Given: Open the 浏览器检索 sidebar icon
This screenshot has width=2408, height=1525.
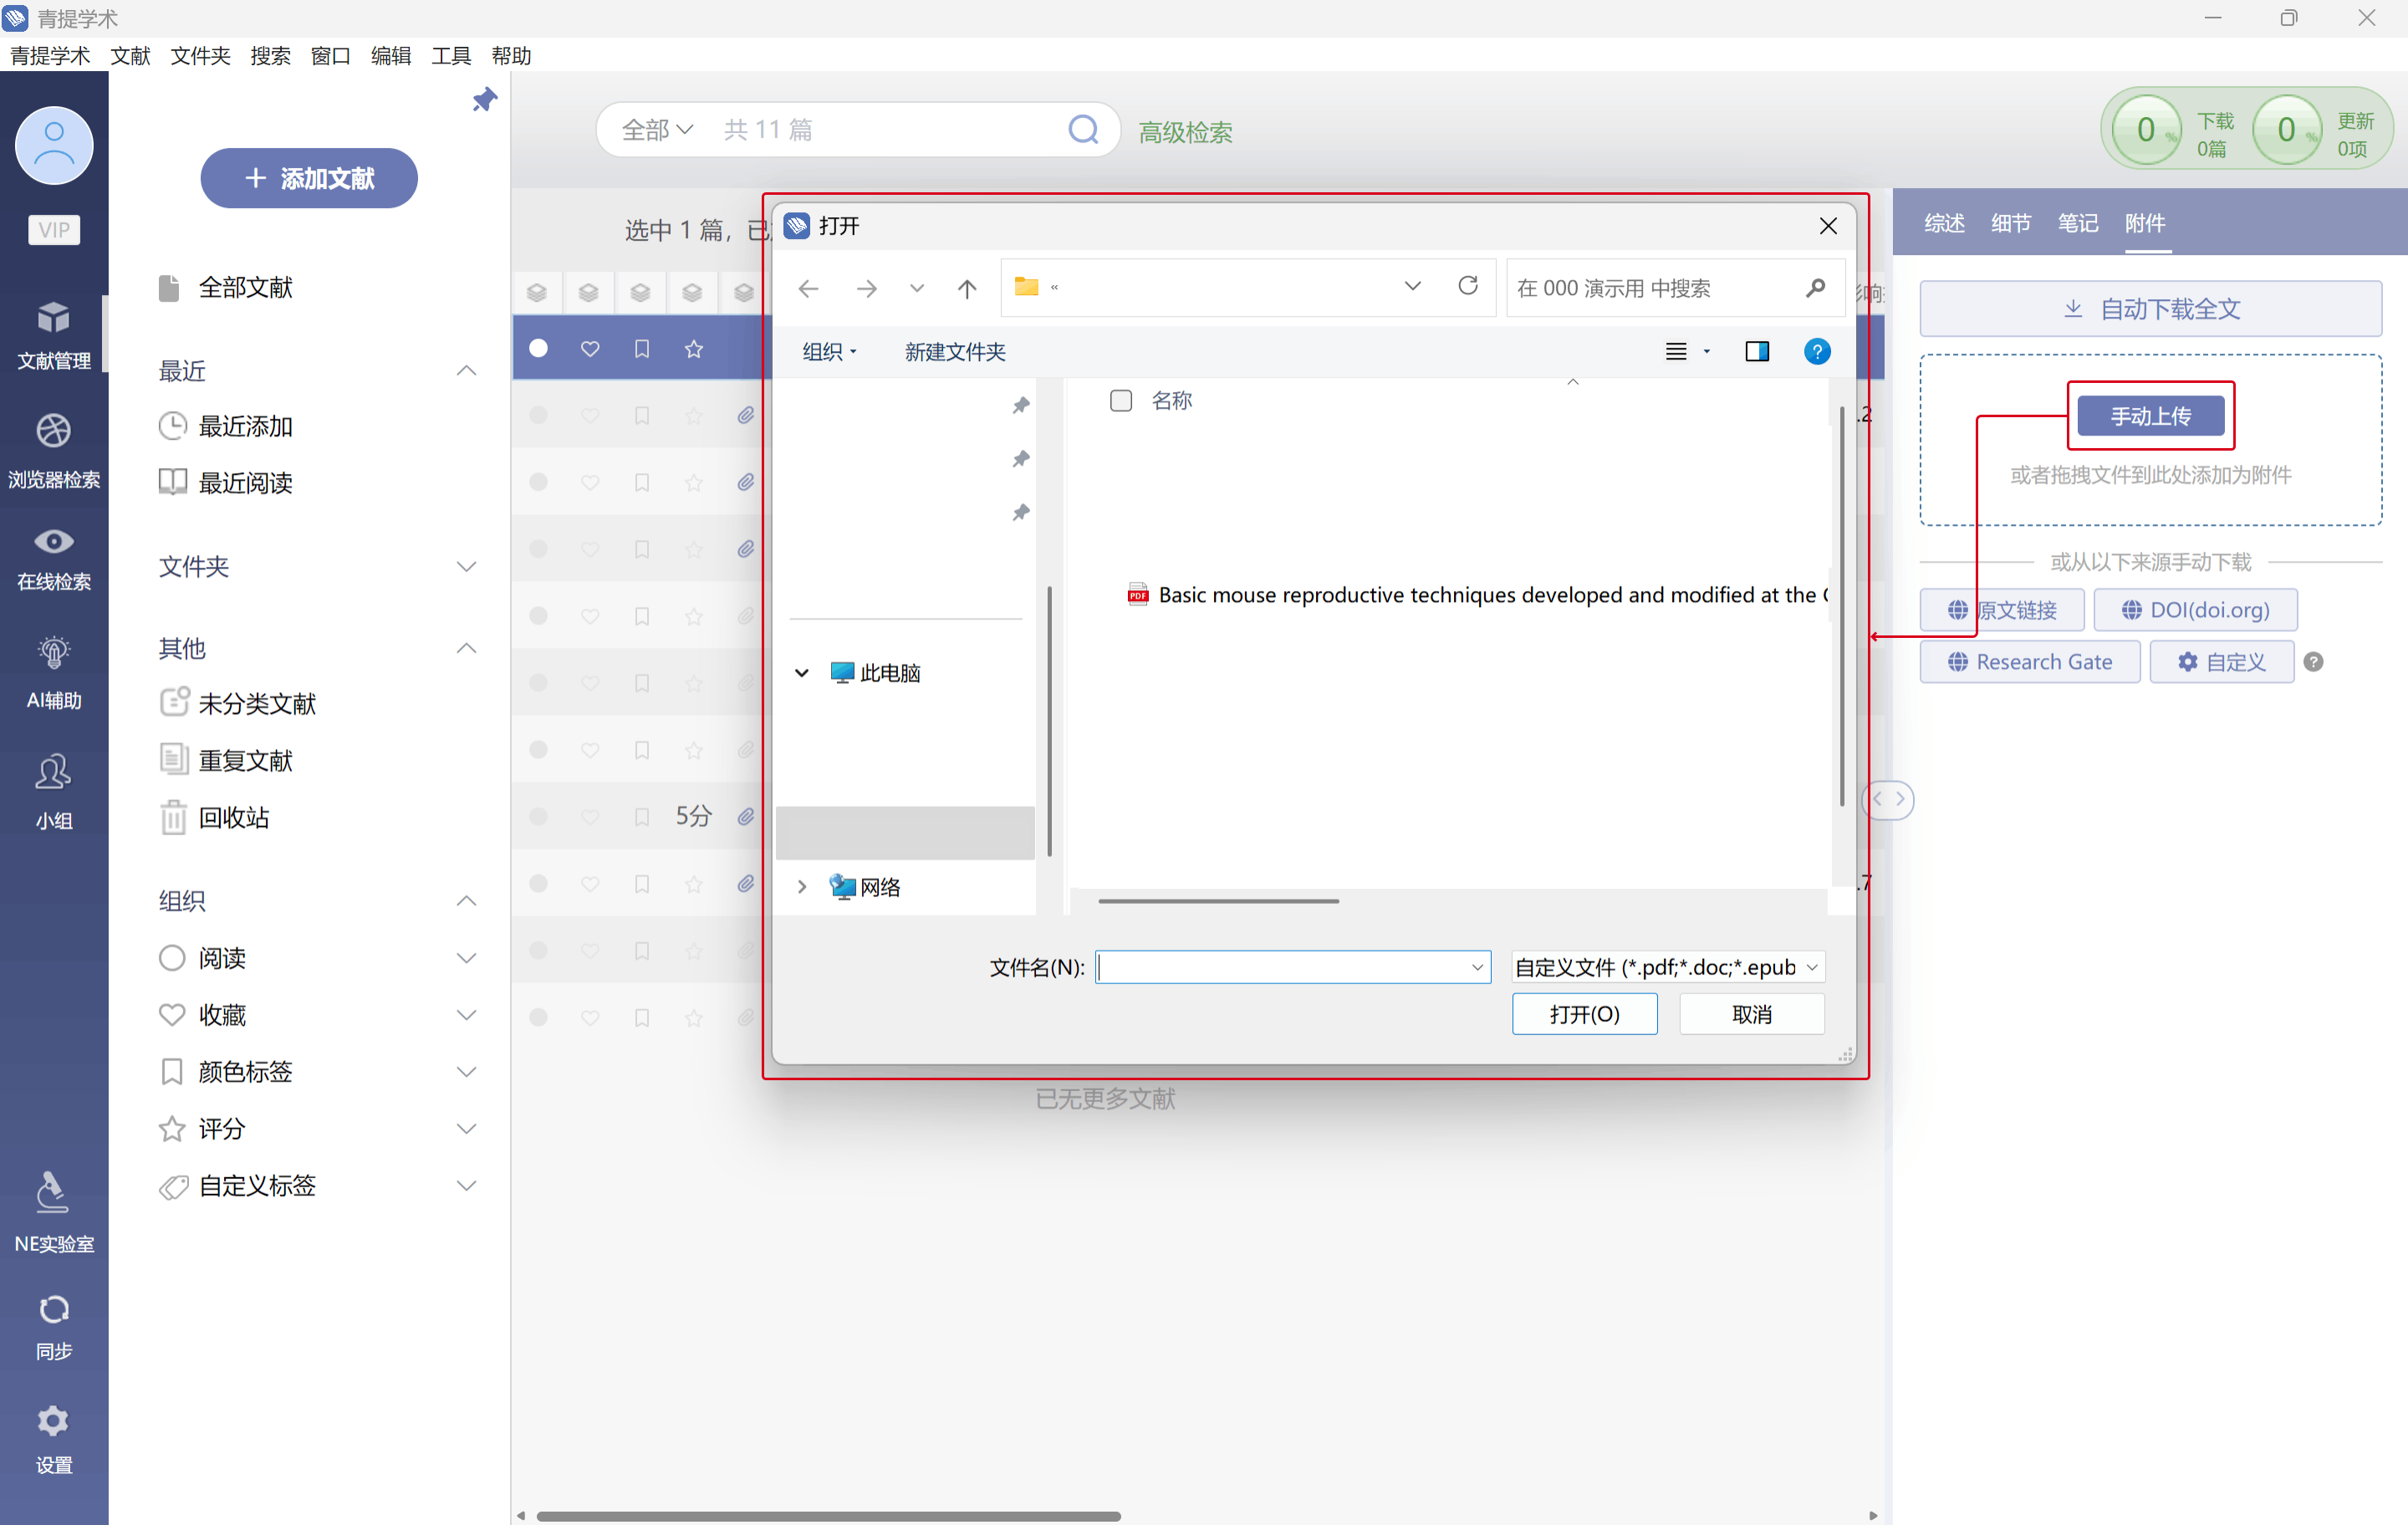Looking at the screenshot, I should (54, 432).
